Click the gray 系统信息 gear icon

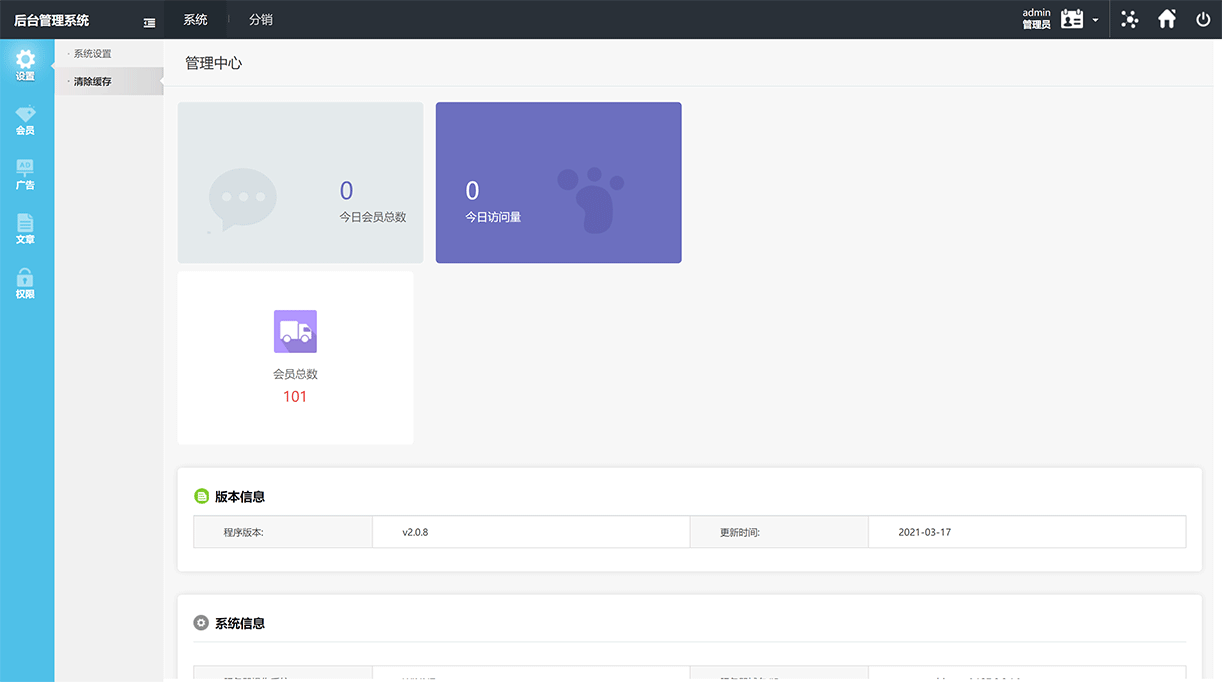coord(201,623)
